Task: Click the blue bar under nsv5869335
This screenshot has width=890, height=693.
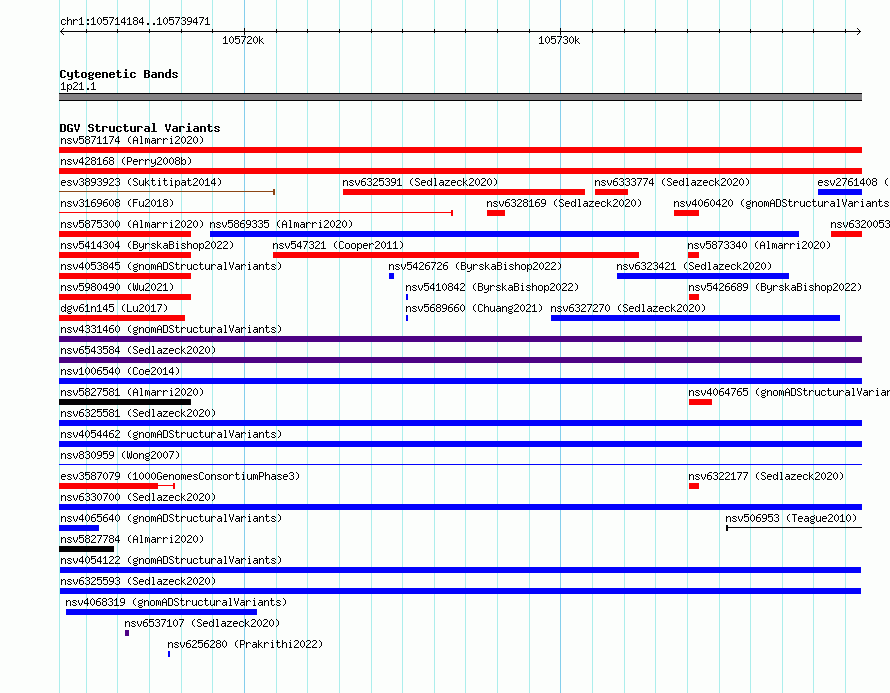Action: 504,234
